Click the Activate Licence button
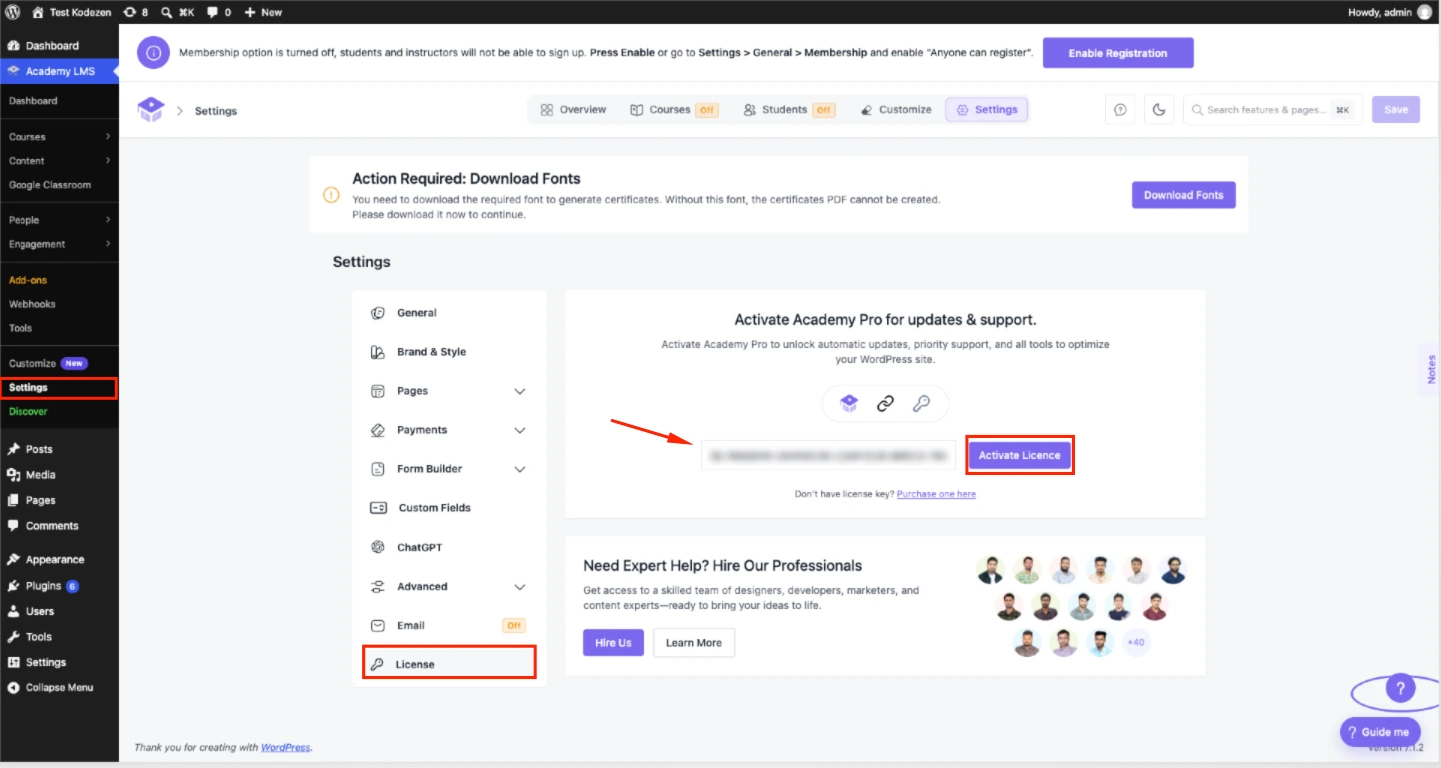Image resolution: width=1441 pixels, height=768 pixels. pyautogui.click(x=1020, y=455)
